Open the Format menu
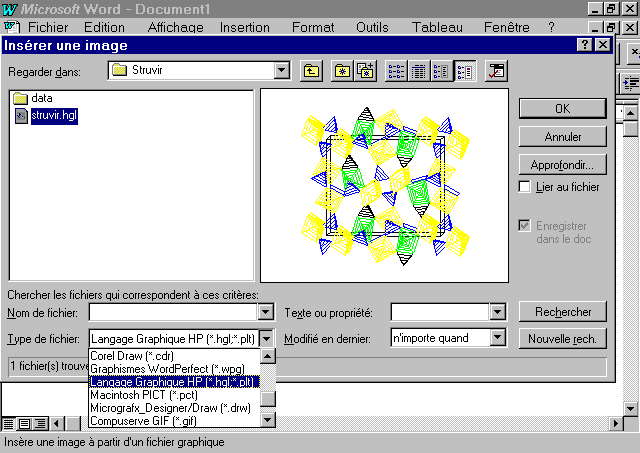 click(x=313, y=27)
